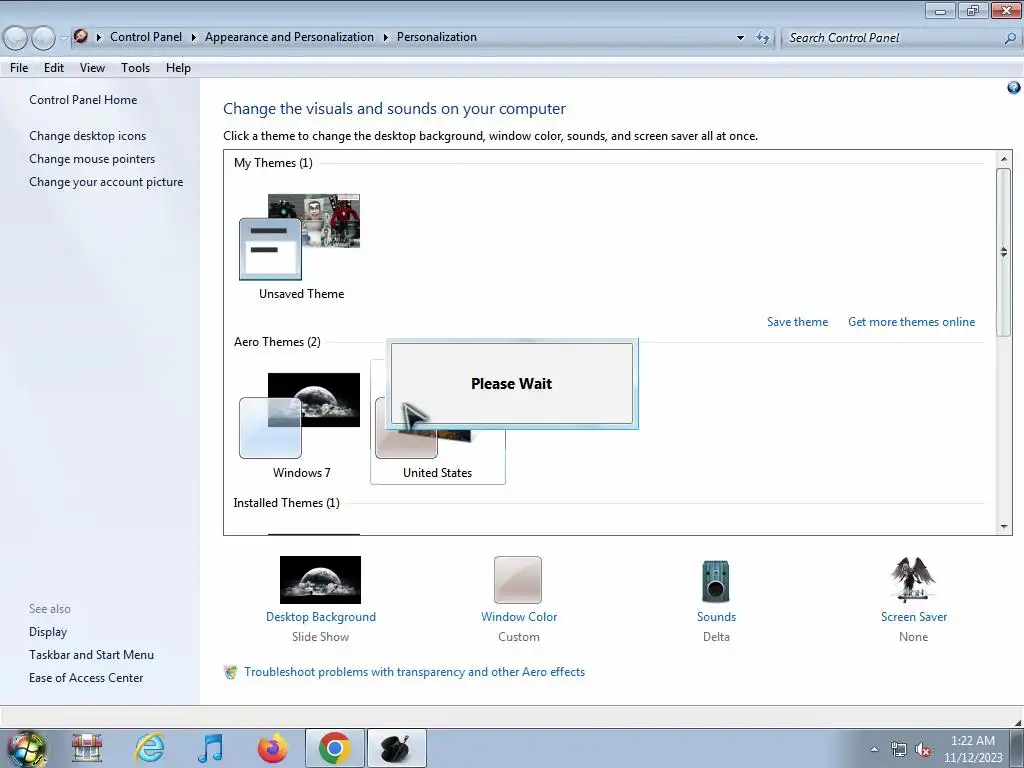
Task: Click the Desktop Background text link
Action: tap(321, 617)
